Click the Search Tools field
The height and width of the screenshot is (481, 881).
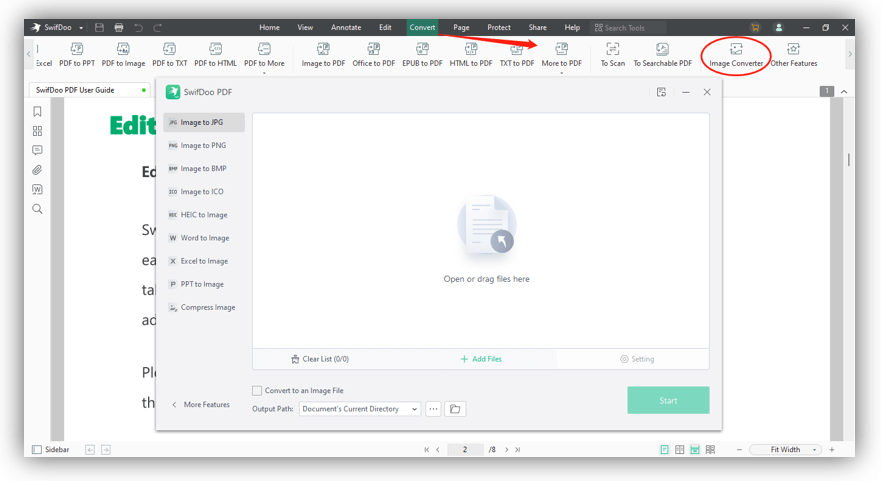pyautogui.click(x=628, y=28)
